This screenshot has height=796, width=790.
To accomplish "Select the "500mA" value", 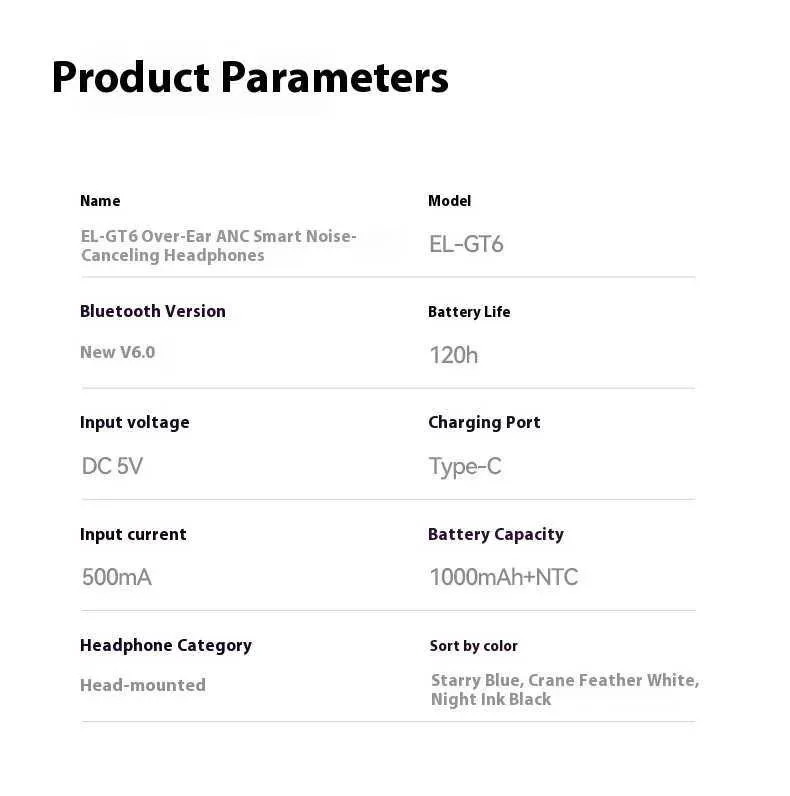I will click(117, 577).
